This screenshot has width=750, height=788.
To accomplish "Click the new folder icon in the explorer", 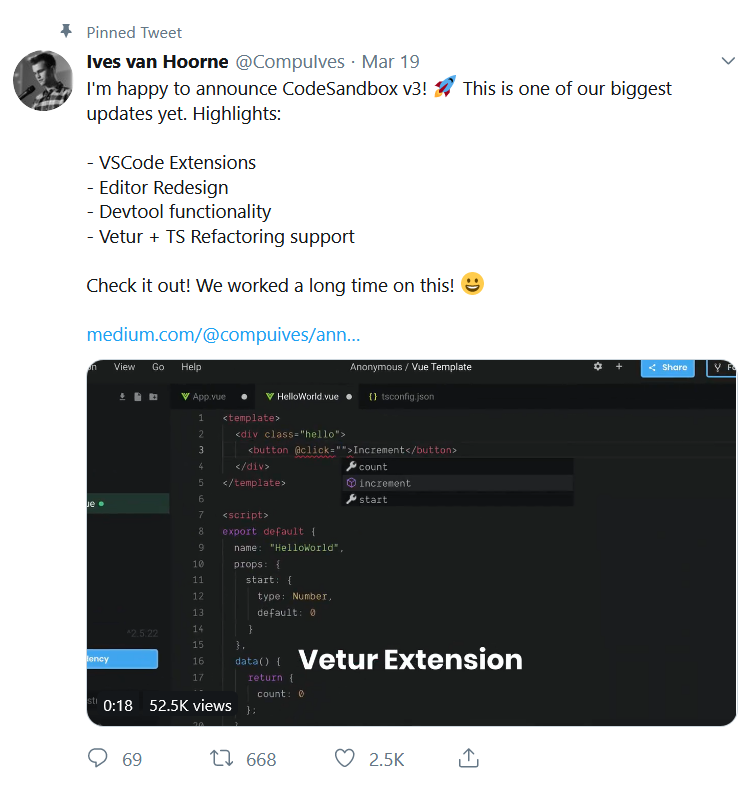I will [153, 397].
